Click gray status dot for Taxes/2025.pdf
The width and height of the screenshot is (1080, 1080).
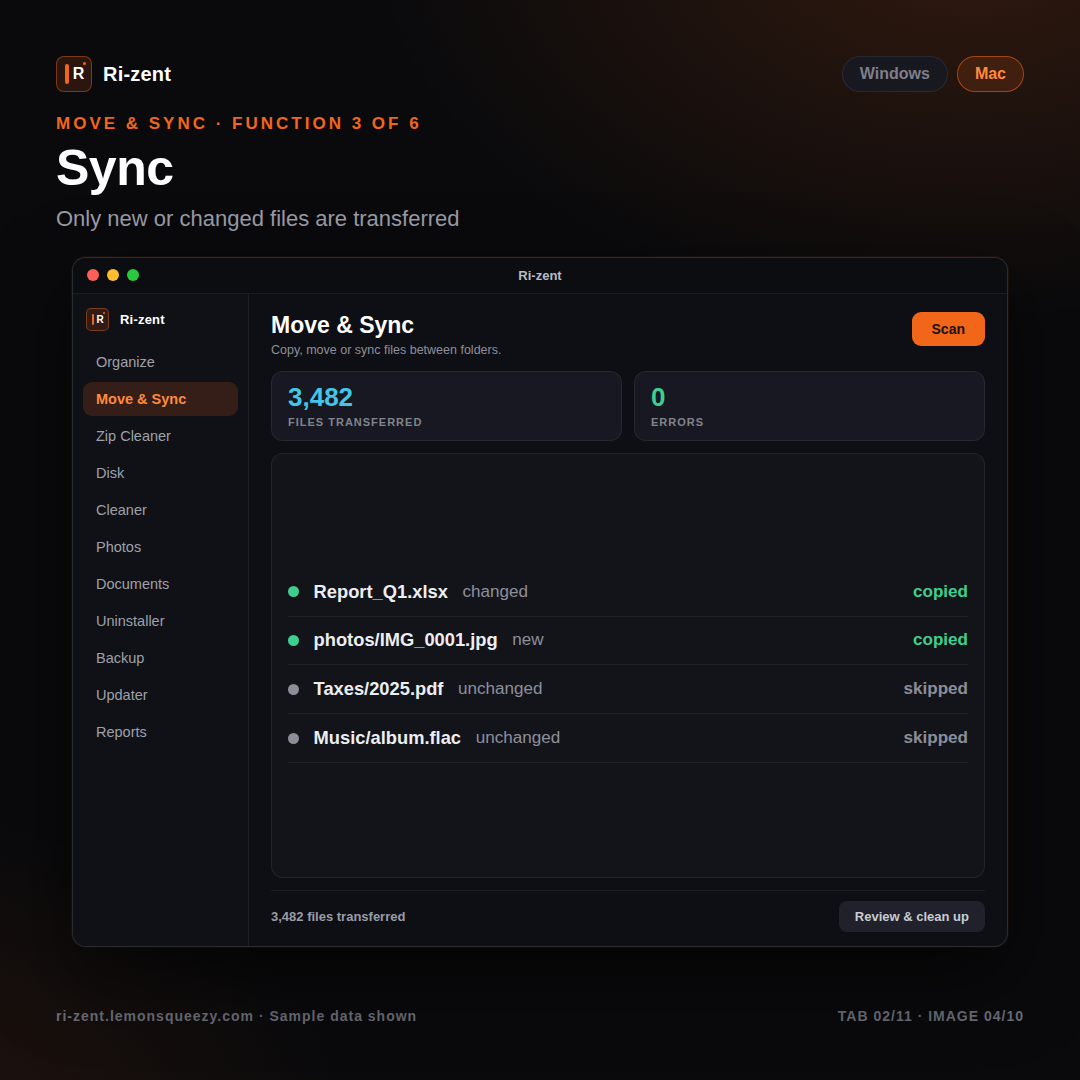click(293, 689)
